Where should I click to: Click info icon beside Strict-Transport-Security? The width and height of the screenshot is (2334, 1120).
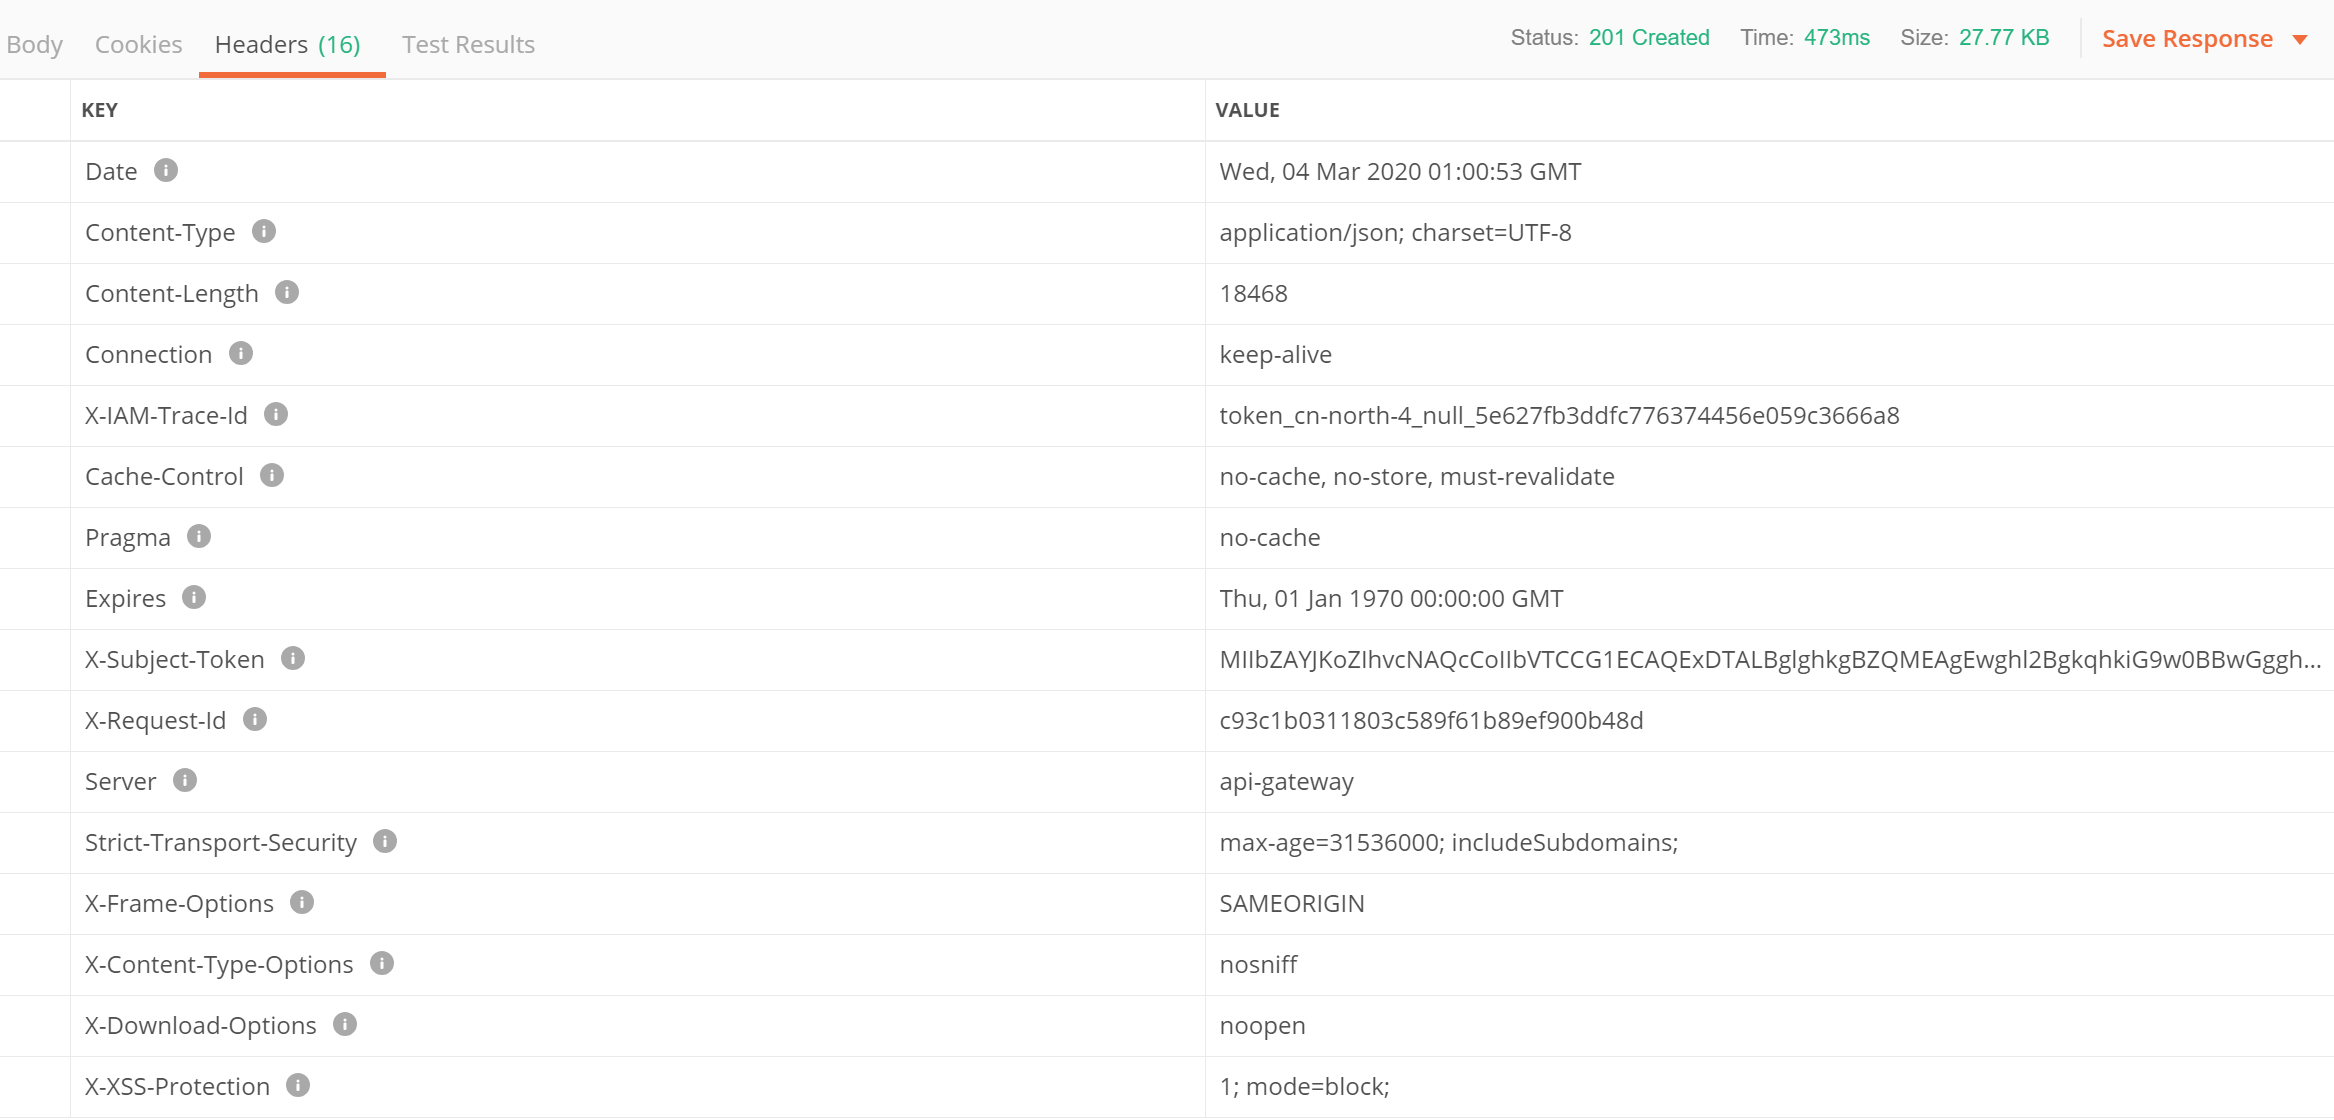[385, 841]
